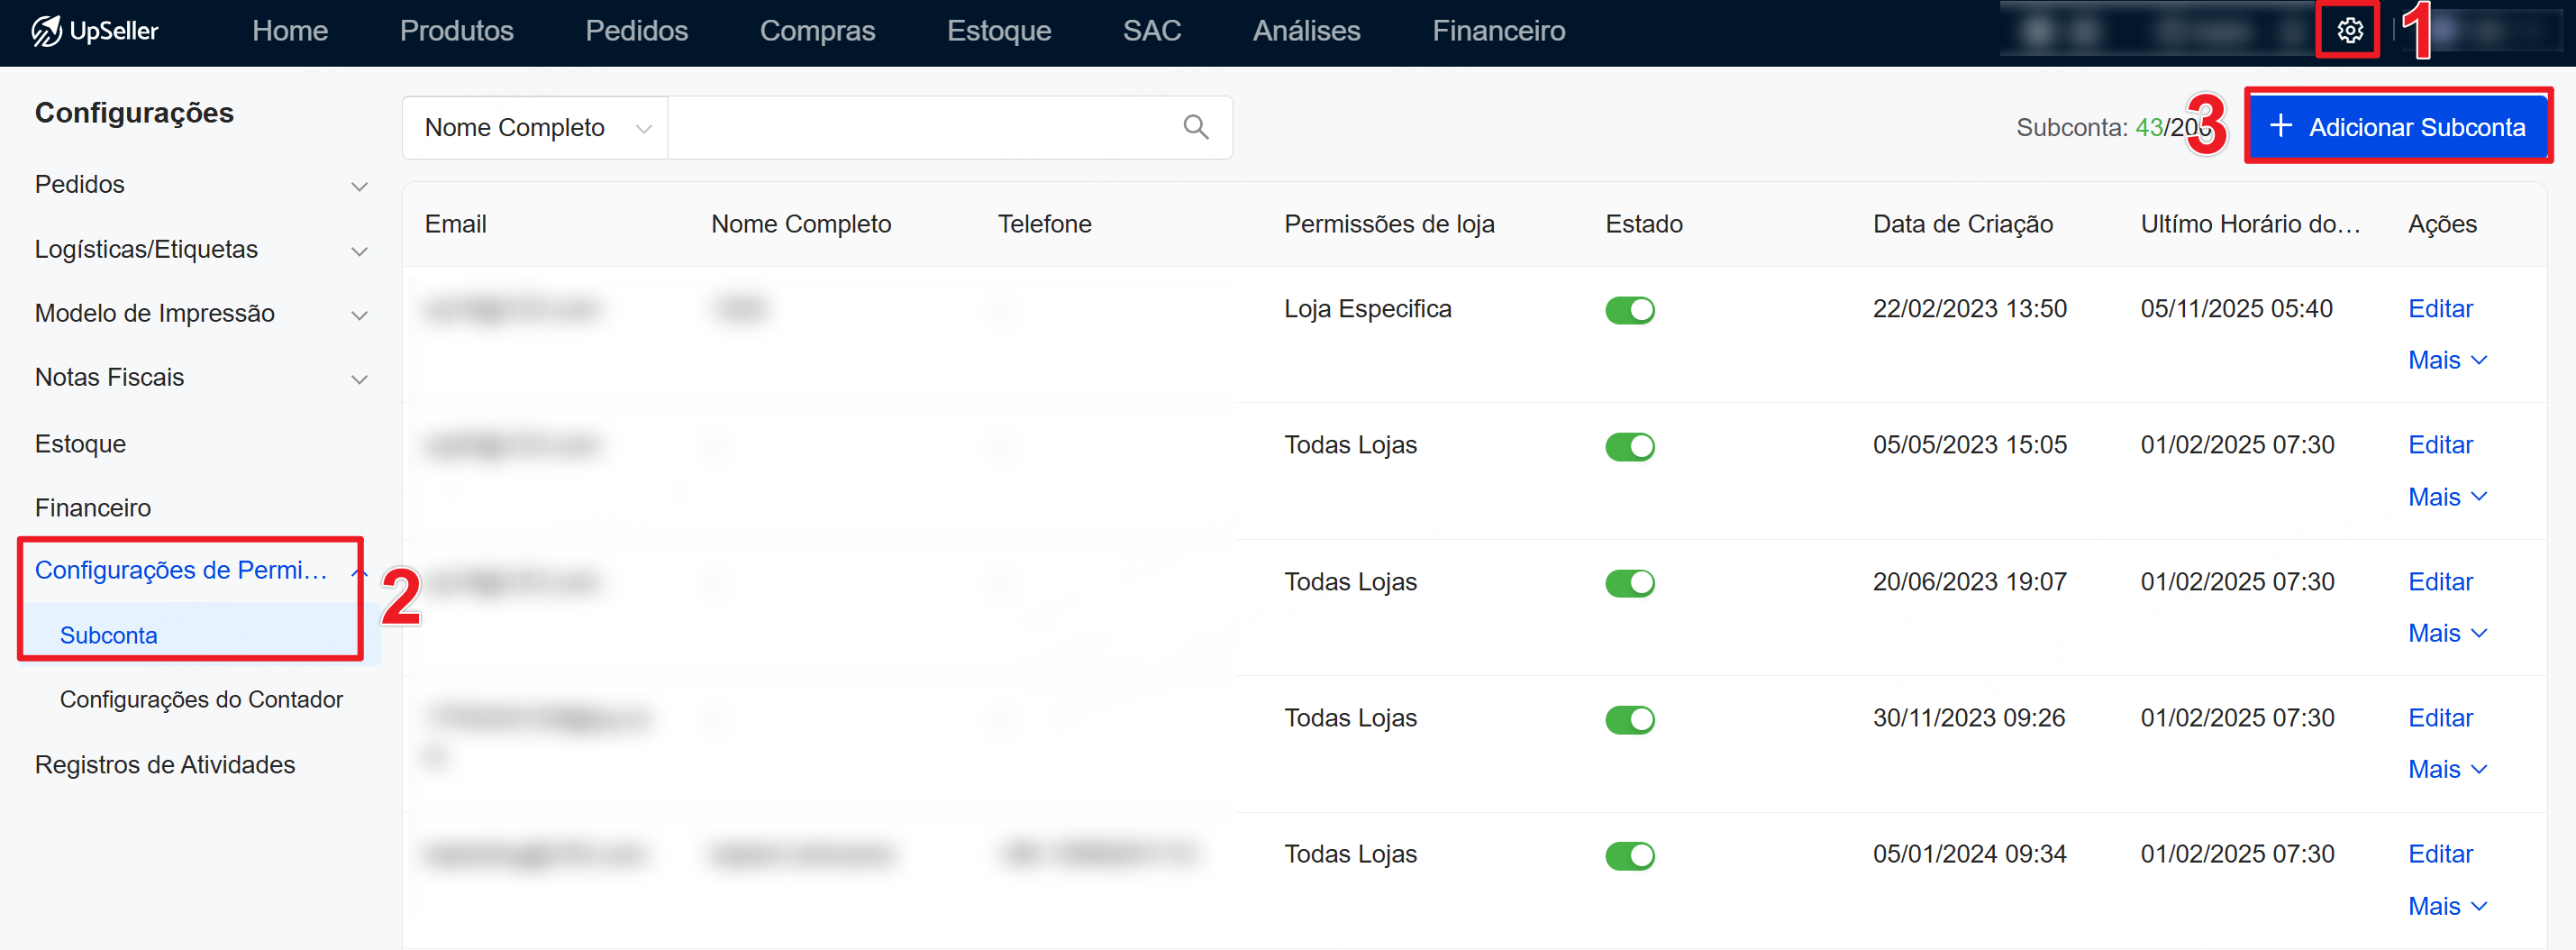This screenshot has height=950, width=2576.
Task: Click the Adicionar Subconta button
Action: point(2397,127)
